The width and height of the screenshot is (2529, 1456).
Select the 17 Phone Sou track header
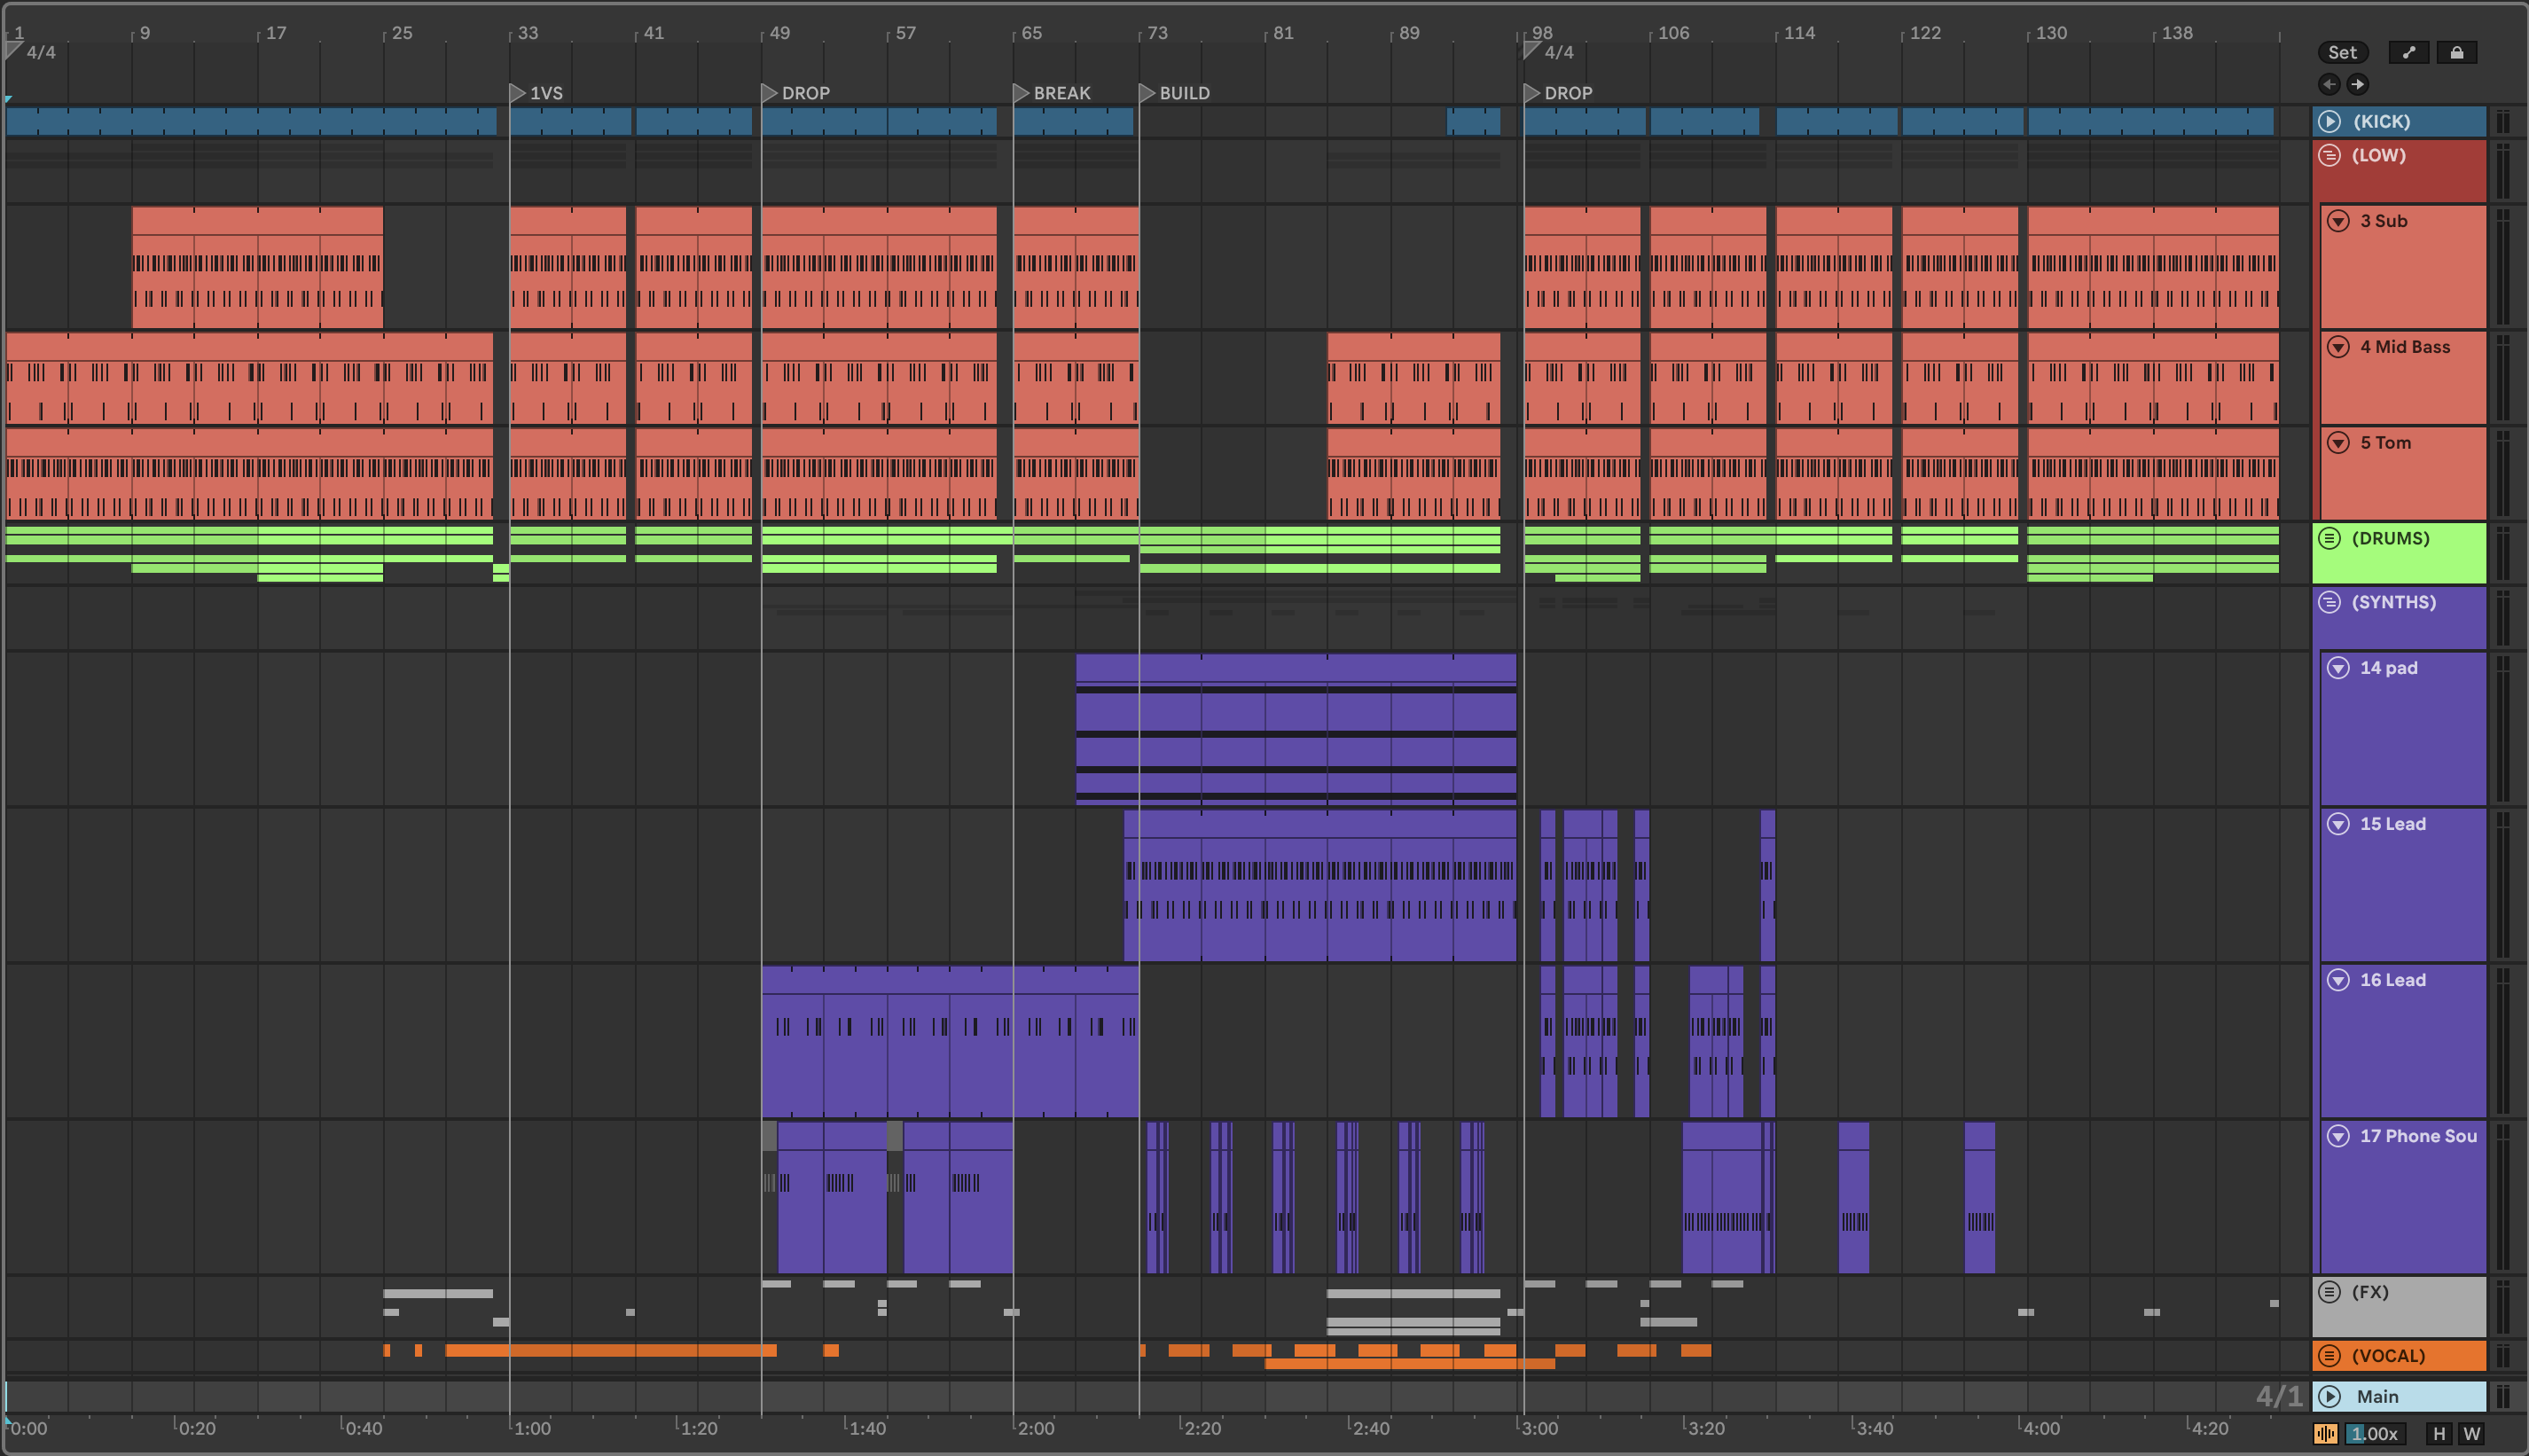2418,1136
